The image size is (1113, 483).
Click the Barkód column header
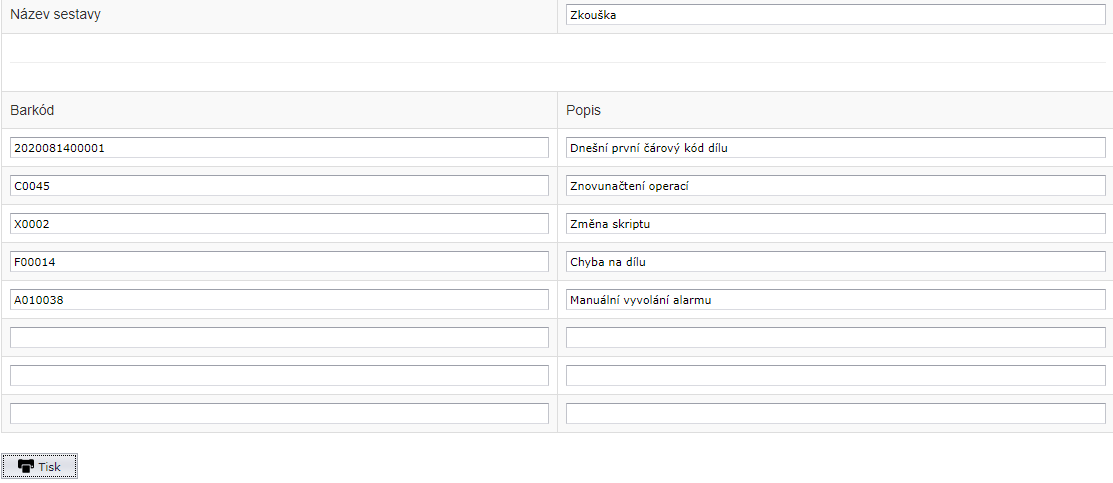point(30,110)
